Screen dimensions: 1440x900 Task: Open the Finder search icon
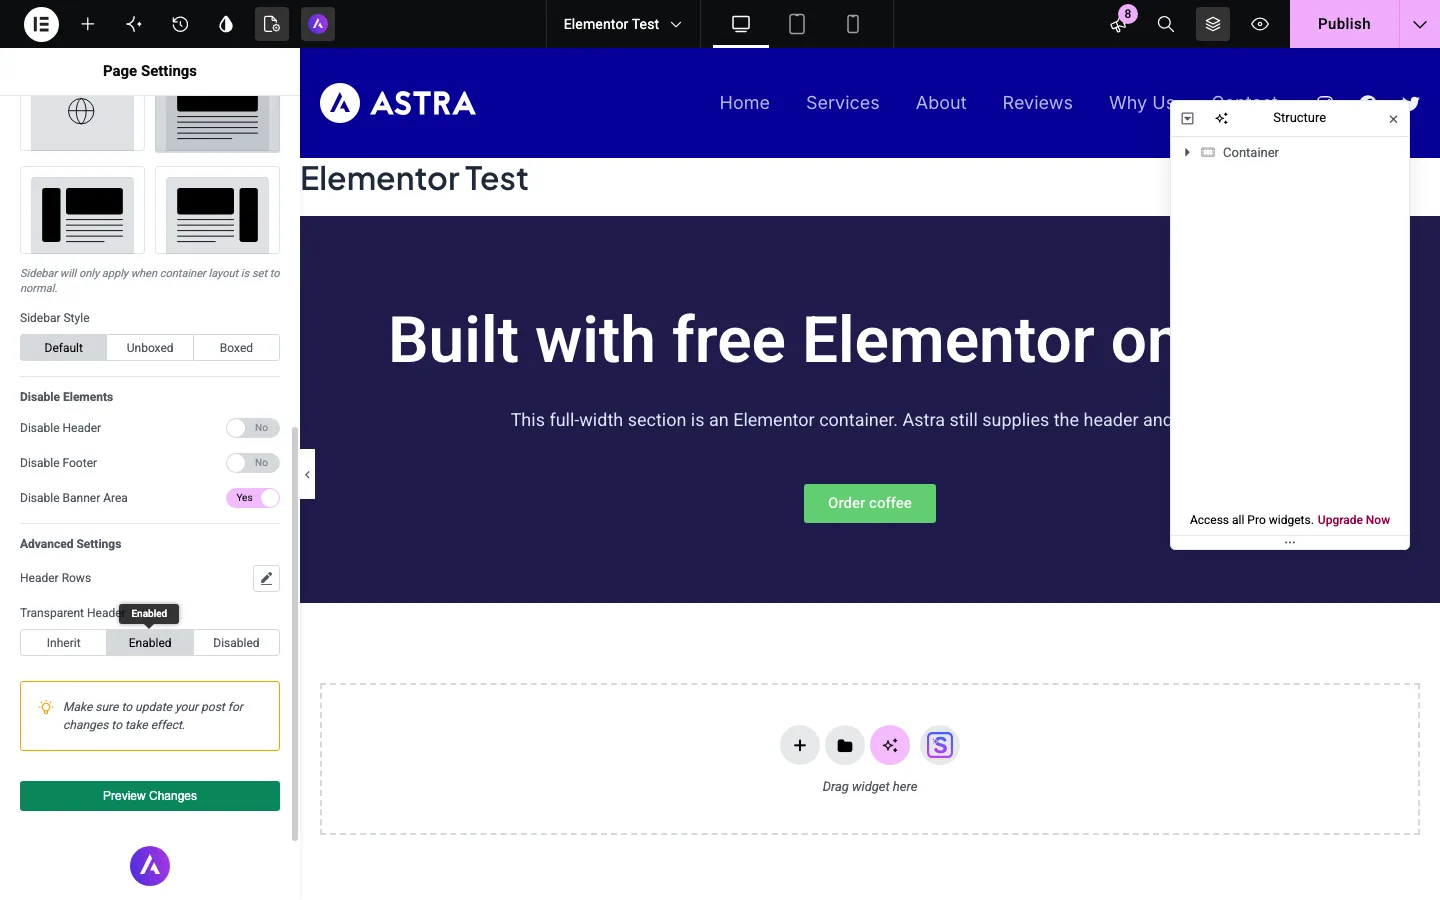coord(1166,24)
